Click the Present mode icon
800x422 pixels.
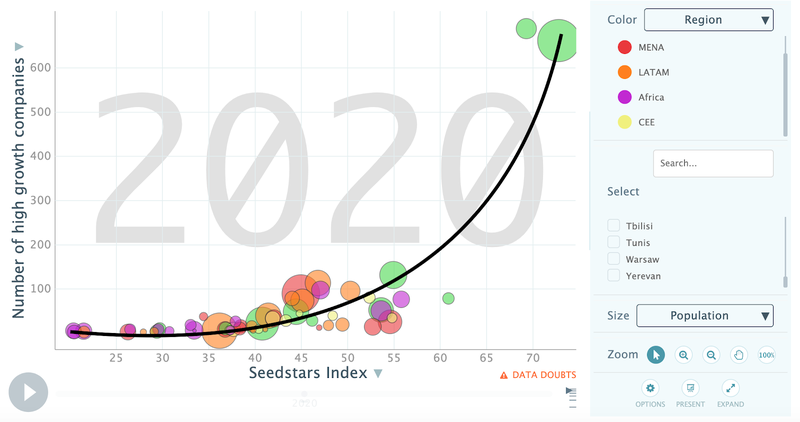(690, 388)
